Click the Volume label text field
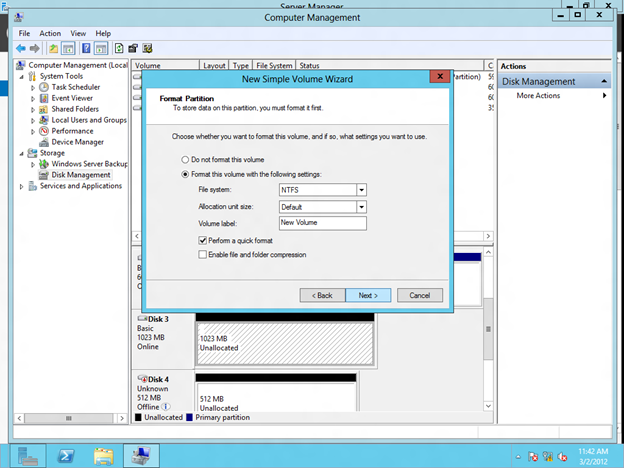 [323, 224]
